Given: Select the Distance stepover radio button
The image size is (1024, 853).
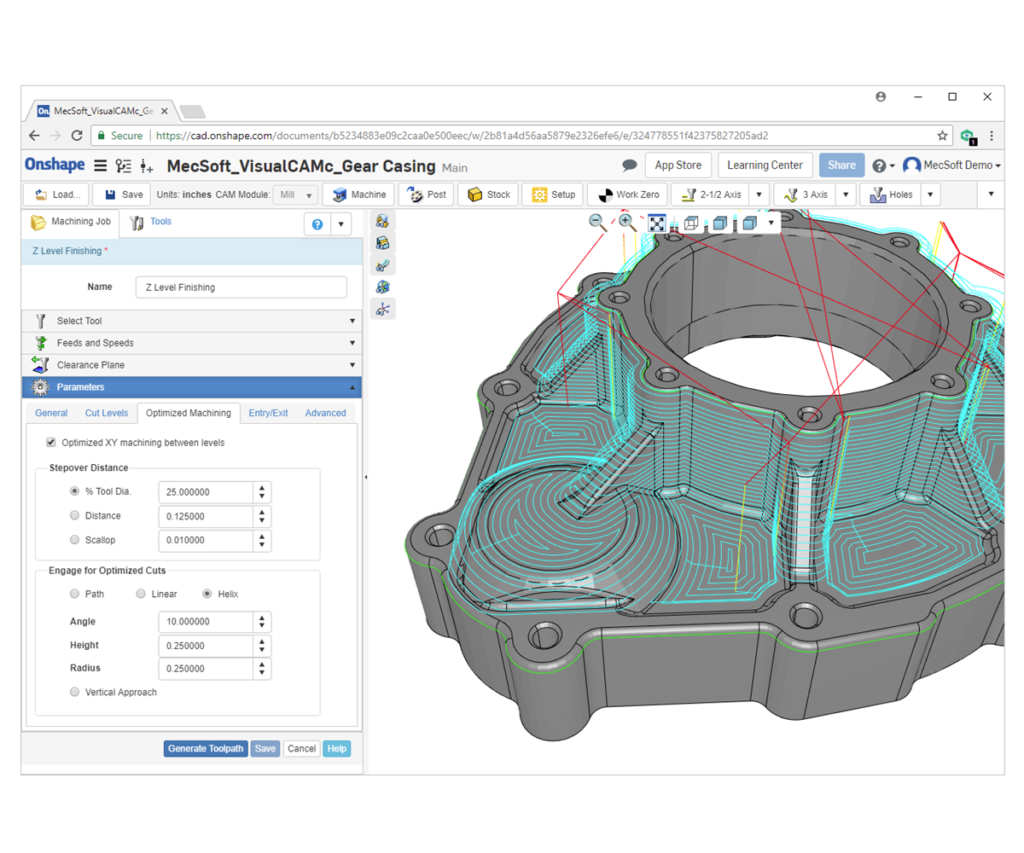Looking at the screenshot, I should point(74,515).
